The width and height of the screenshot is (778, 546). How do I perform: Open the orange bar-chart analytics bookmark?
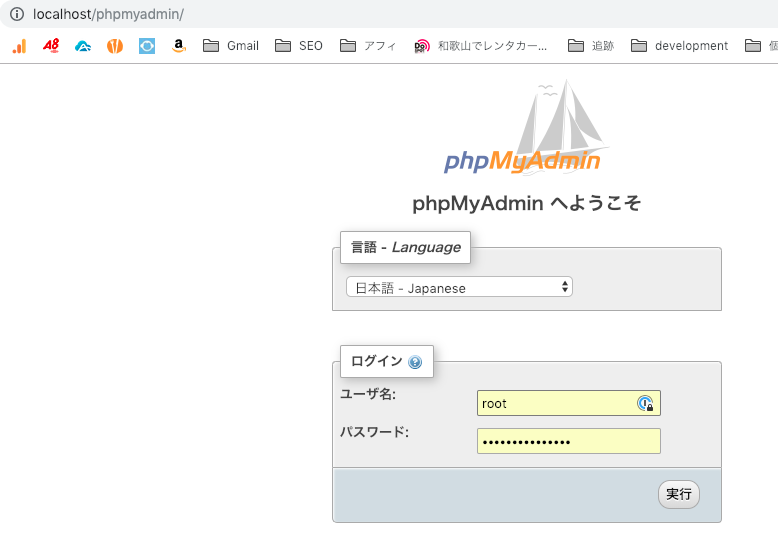click(x=19, y=46)
